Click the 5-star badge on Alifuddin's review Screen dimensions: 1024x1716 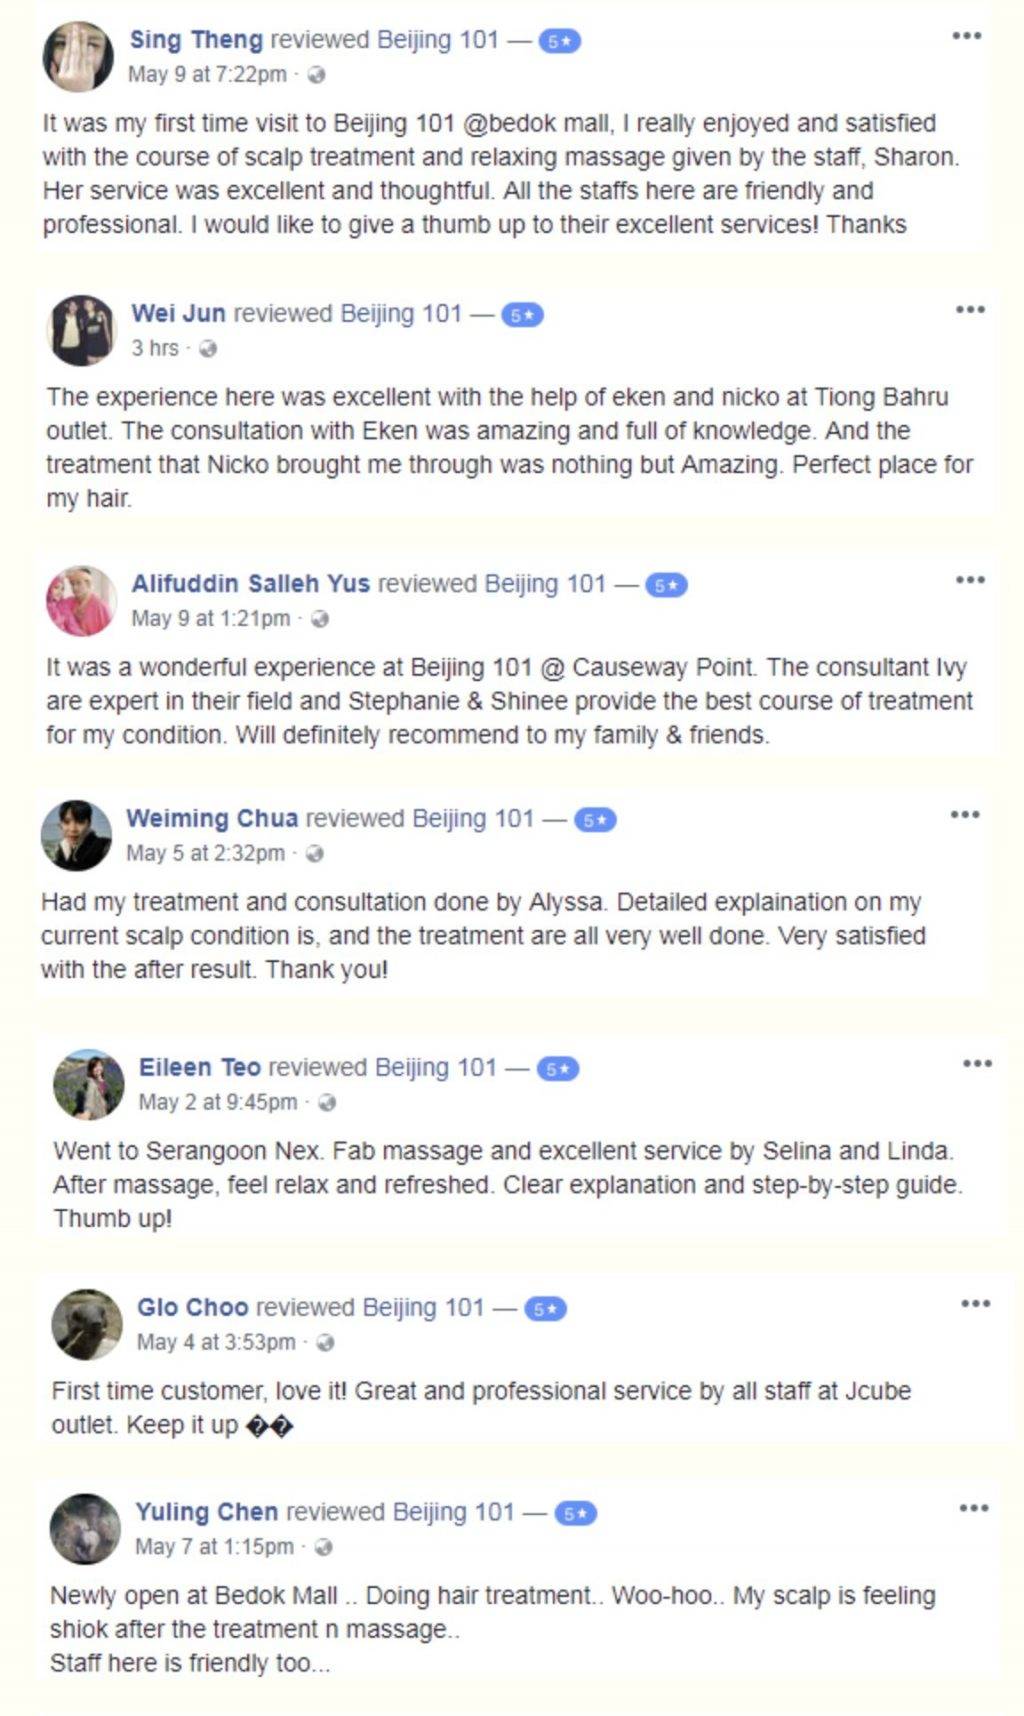(666, 585)
